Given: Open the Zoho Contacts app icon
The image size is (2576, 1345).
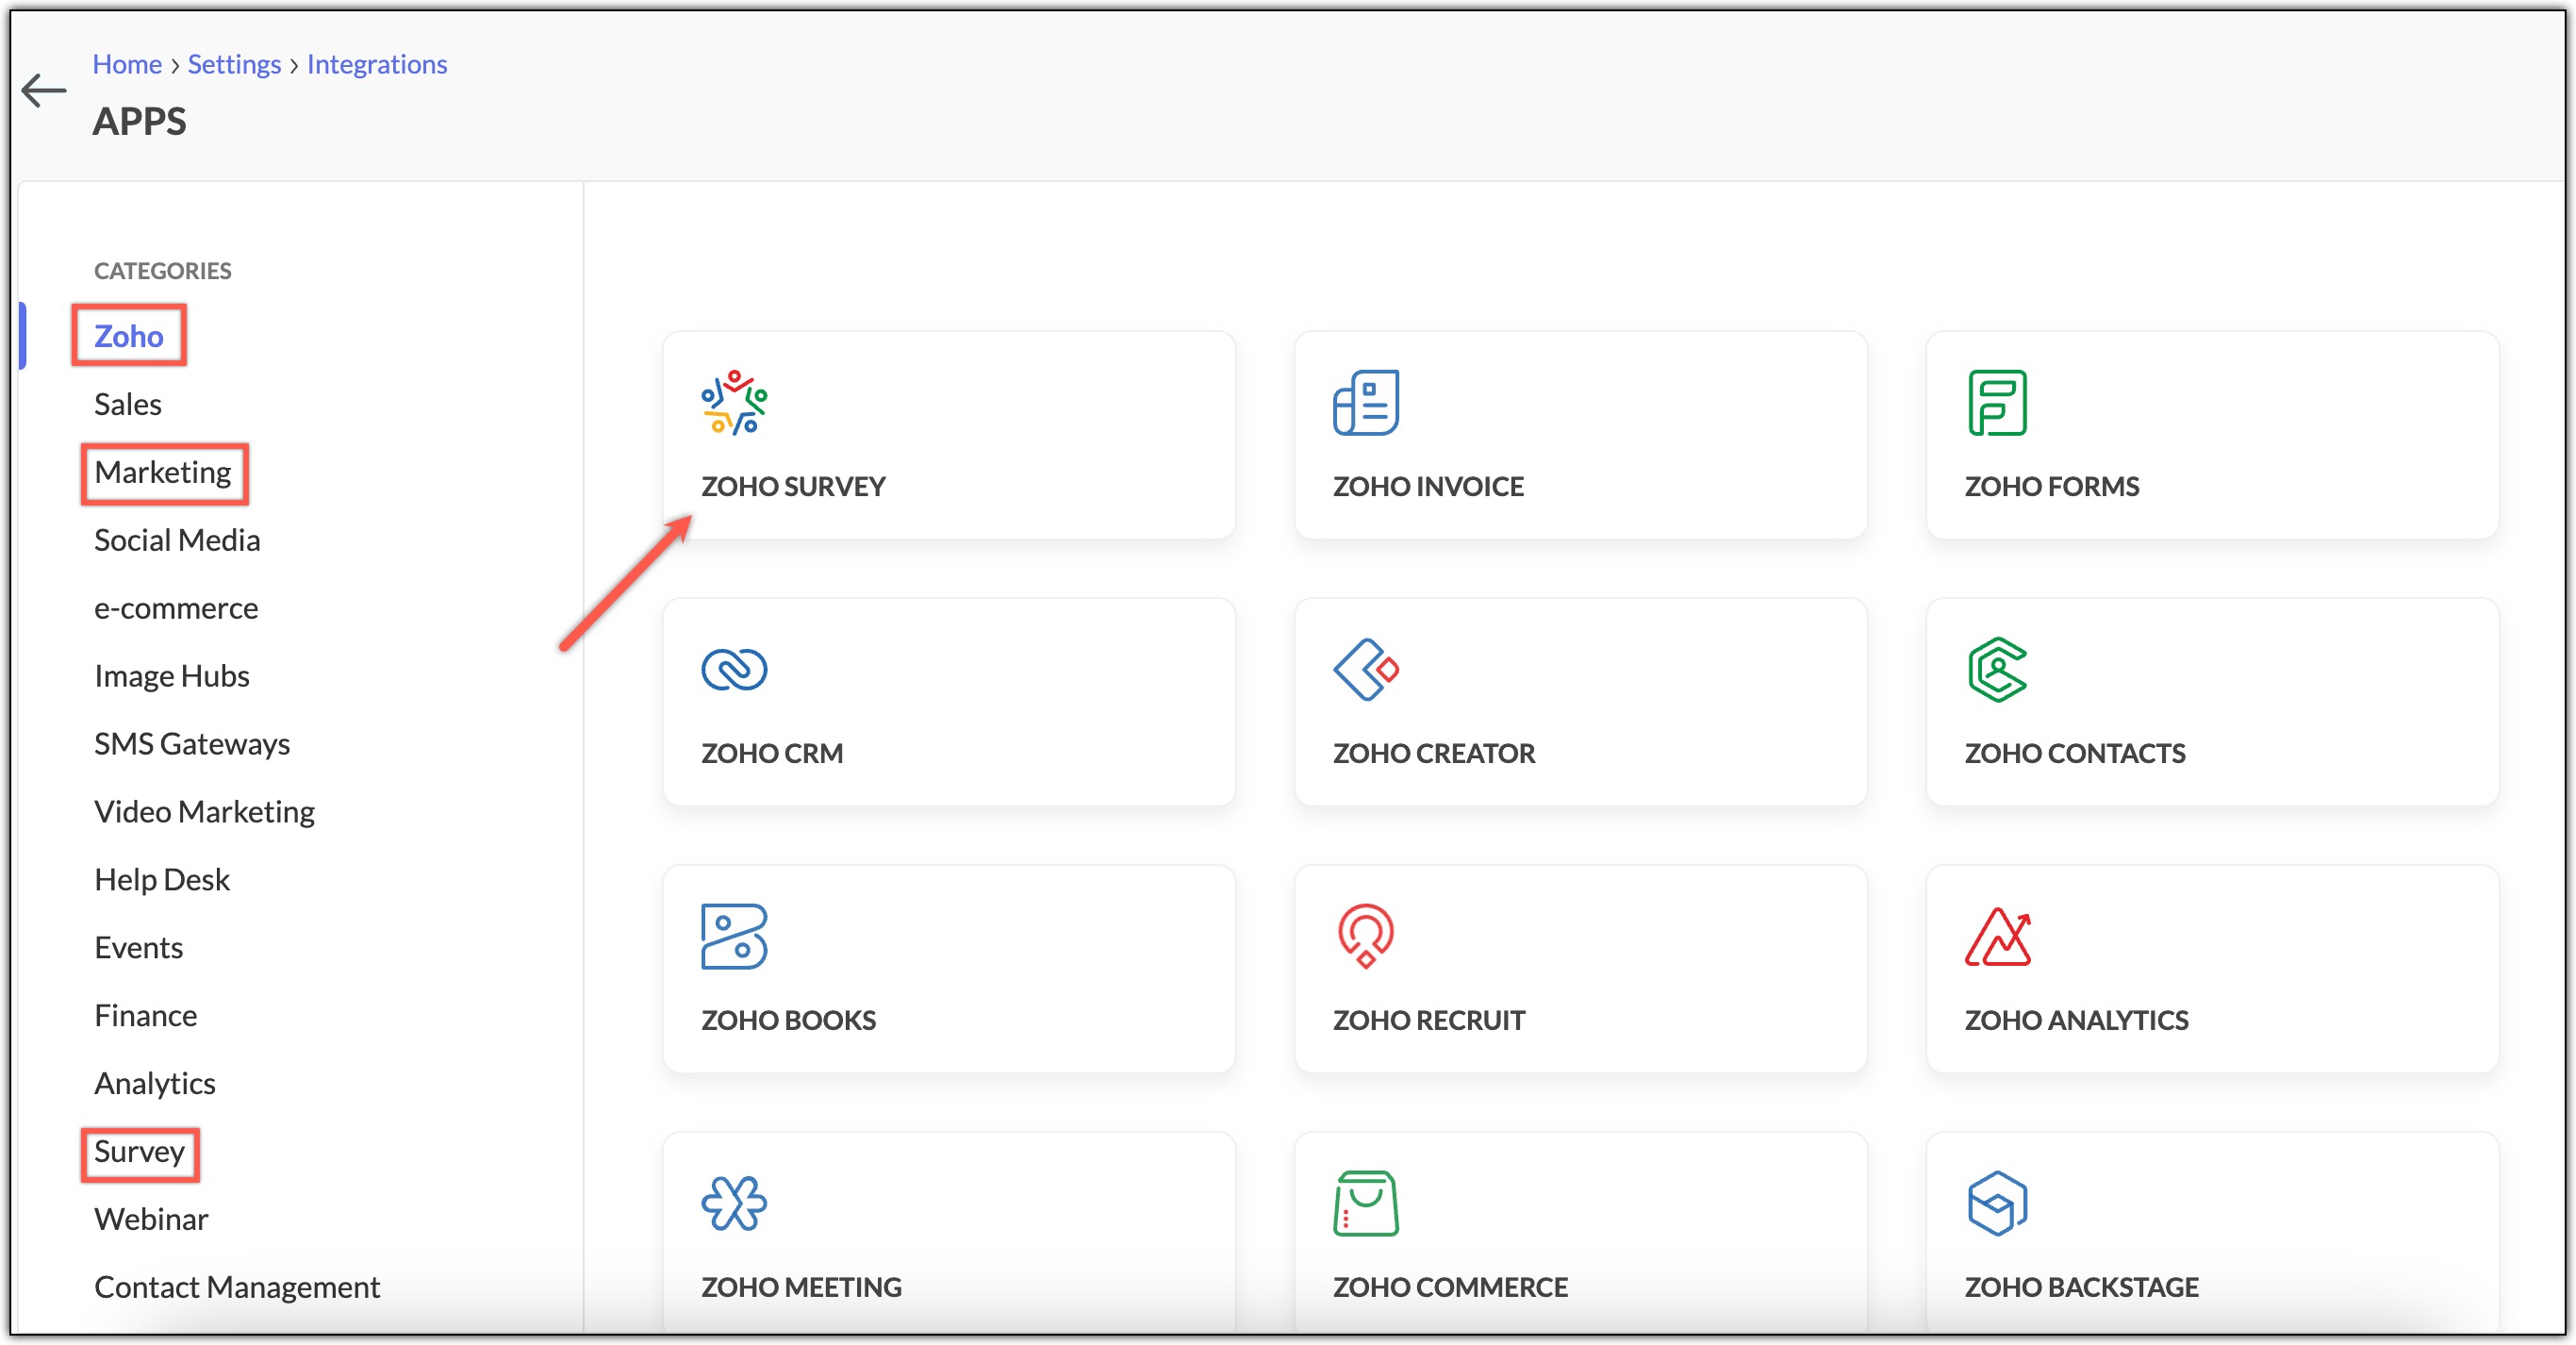Looking at the screenshot, I should coord(1997,669).
